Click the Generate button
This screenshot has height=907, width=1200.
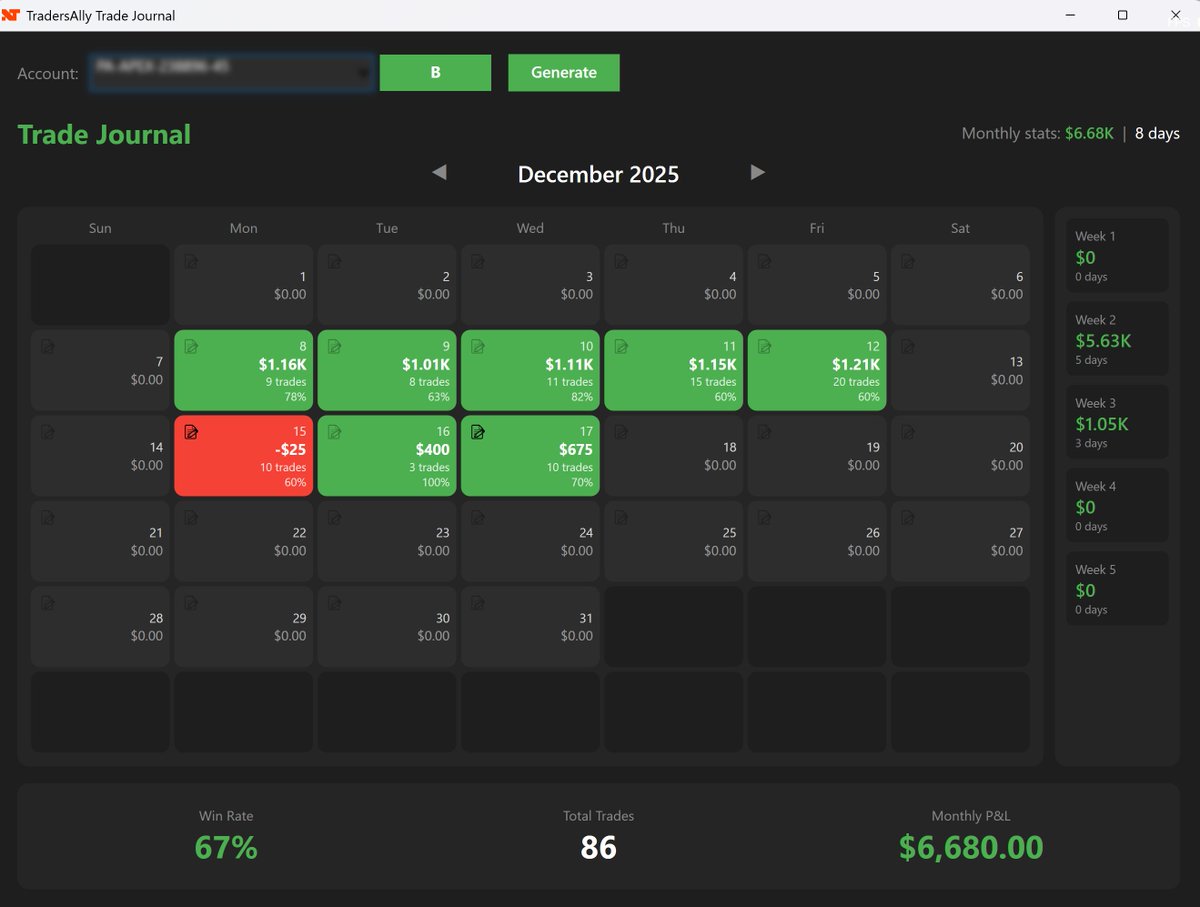(564, 73)
